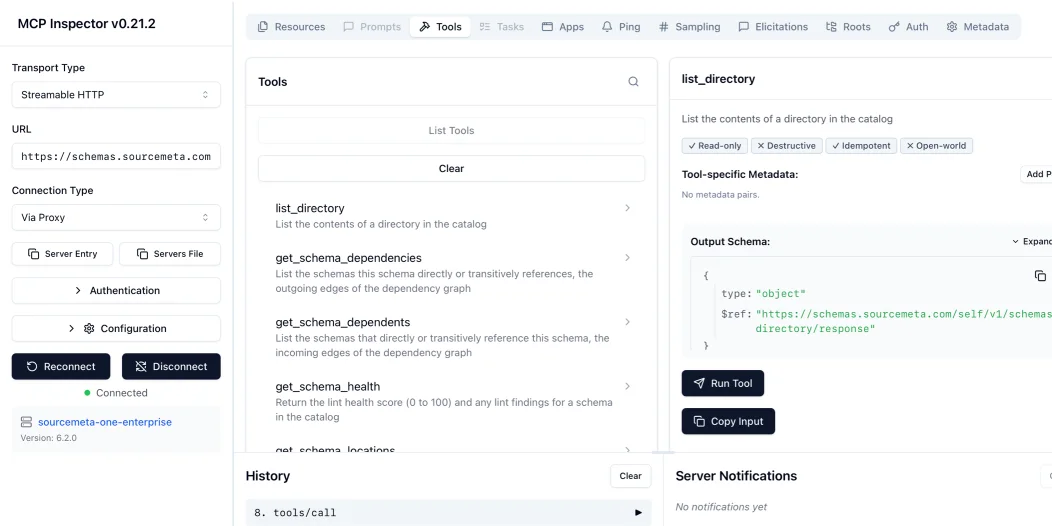Click the Connected status indicator
This screenshot has width=1052, height=526.
[115, 393]
